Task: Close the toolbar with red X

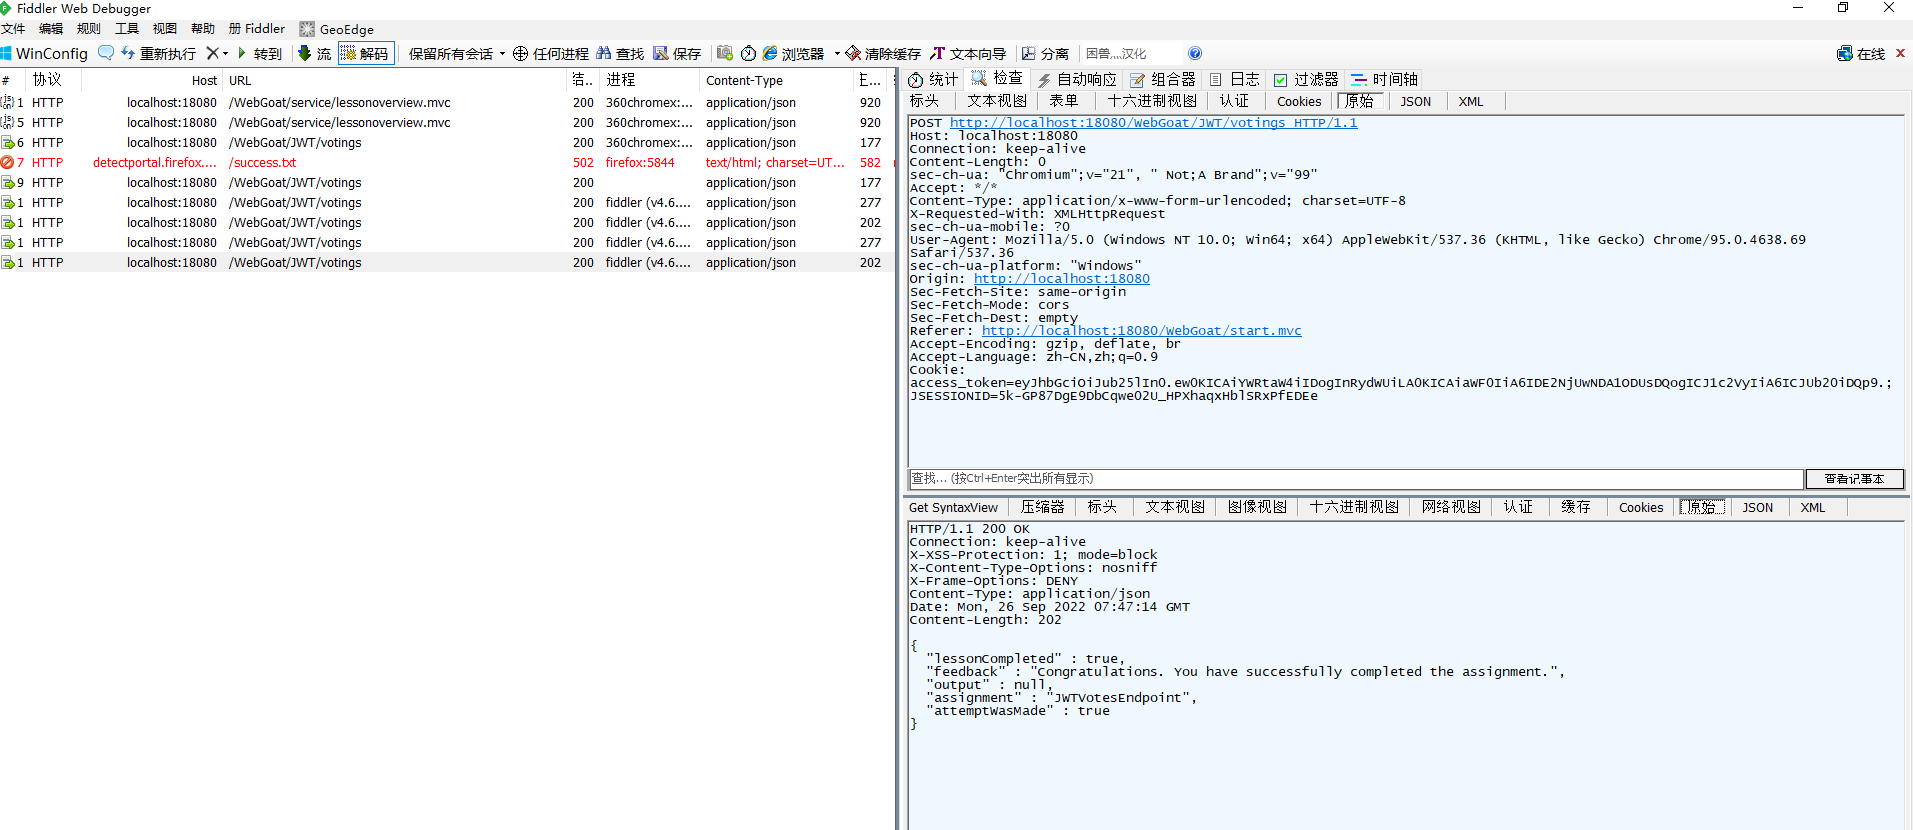Action: pyautogui.click(x=1900, y=53)
